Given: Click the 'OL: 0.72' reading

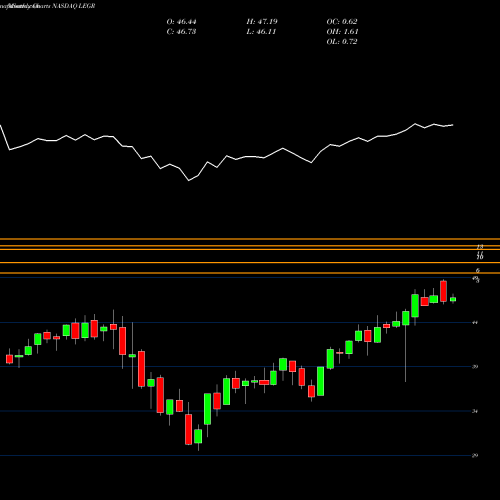Looking at the screenshot, I should (x=342, y=42).
